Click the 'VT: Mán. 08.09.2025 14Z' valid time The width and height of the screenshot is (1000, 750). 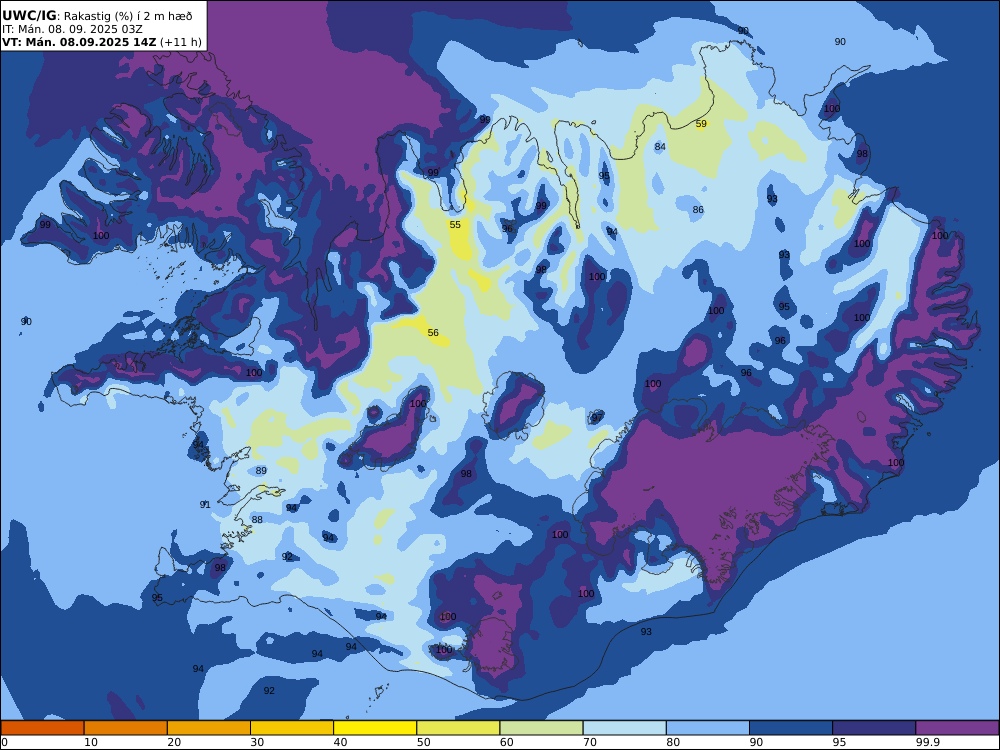79,42
